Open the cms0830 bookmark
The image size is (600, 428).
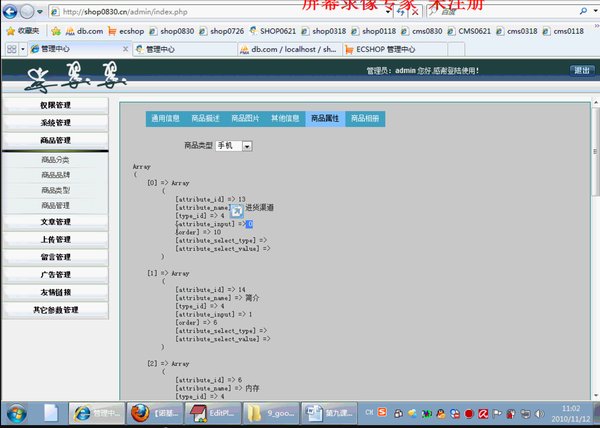click(421, 31)
